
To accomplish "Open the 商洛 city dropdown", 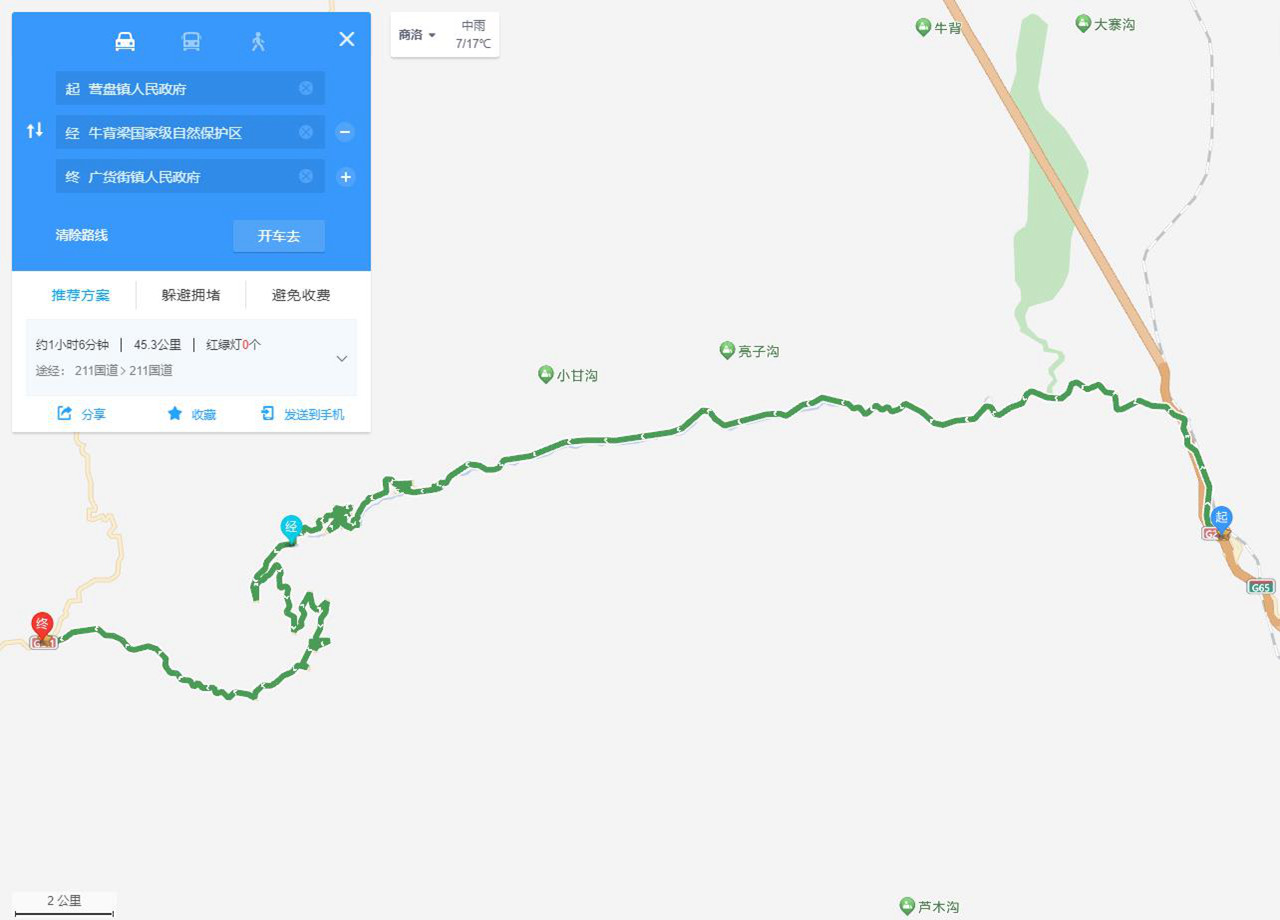I will [x=417, y=35].
